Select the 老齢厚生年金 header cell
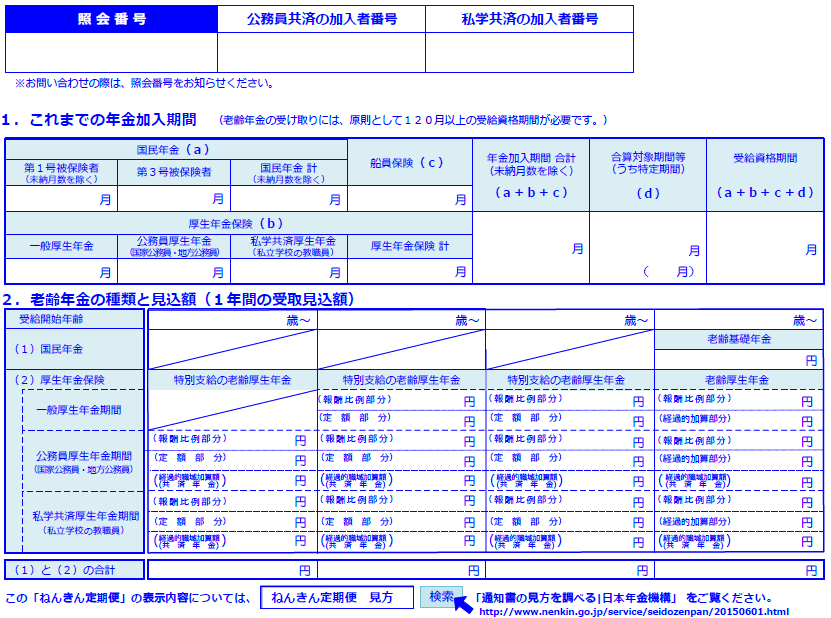Image resolution: width=831 pixels, height=618 pixels. point(739,380)
